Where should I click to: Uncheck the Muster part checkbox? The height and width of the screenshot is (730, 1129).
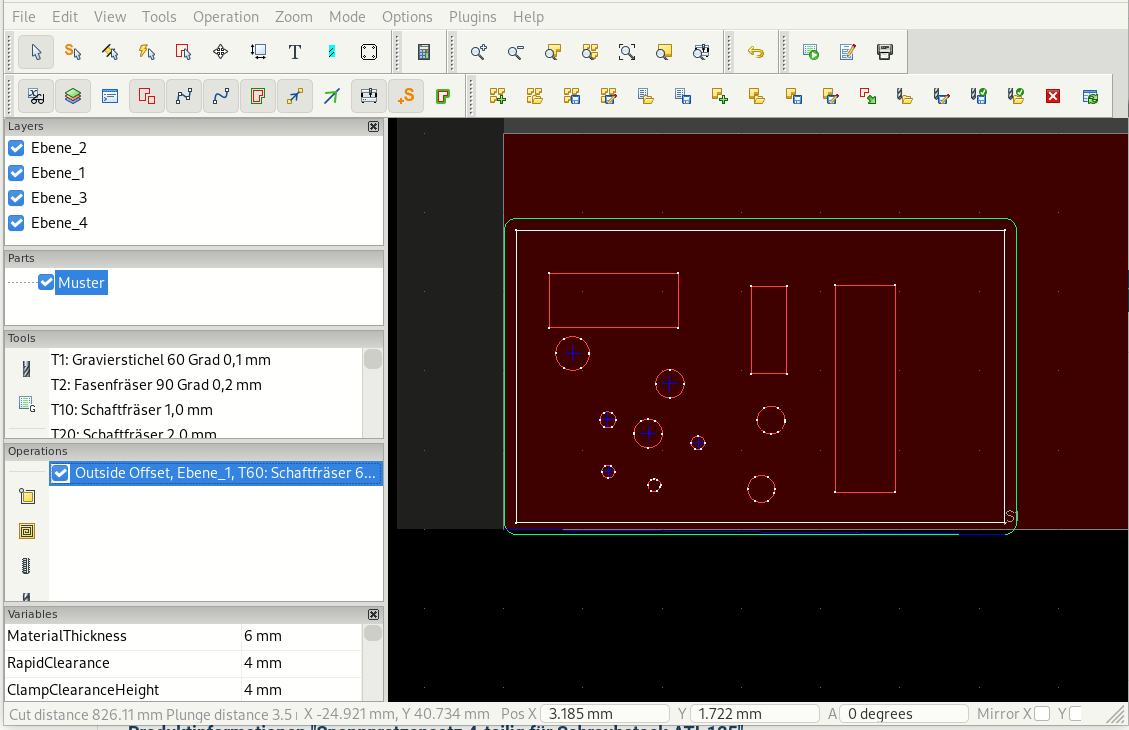point(46,282)
